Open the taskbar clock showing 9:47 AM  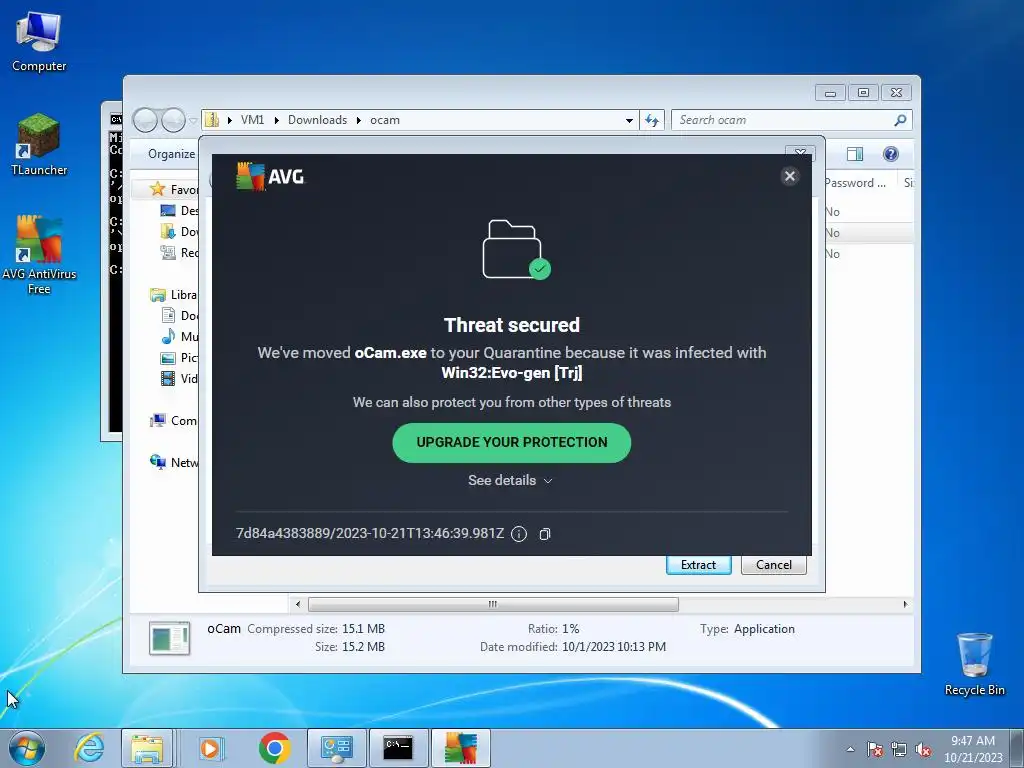click(973, 749)
